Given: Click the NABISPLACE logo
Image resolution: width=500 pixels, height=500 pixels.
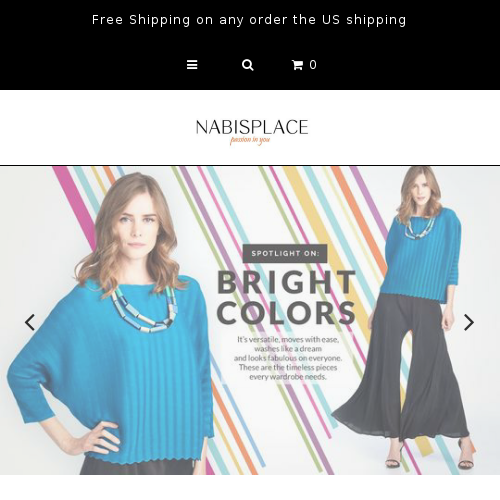Looking at the screenshot, I should pyautogui.click(x=252, y=127).
